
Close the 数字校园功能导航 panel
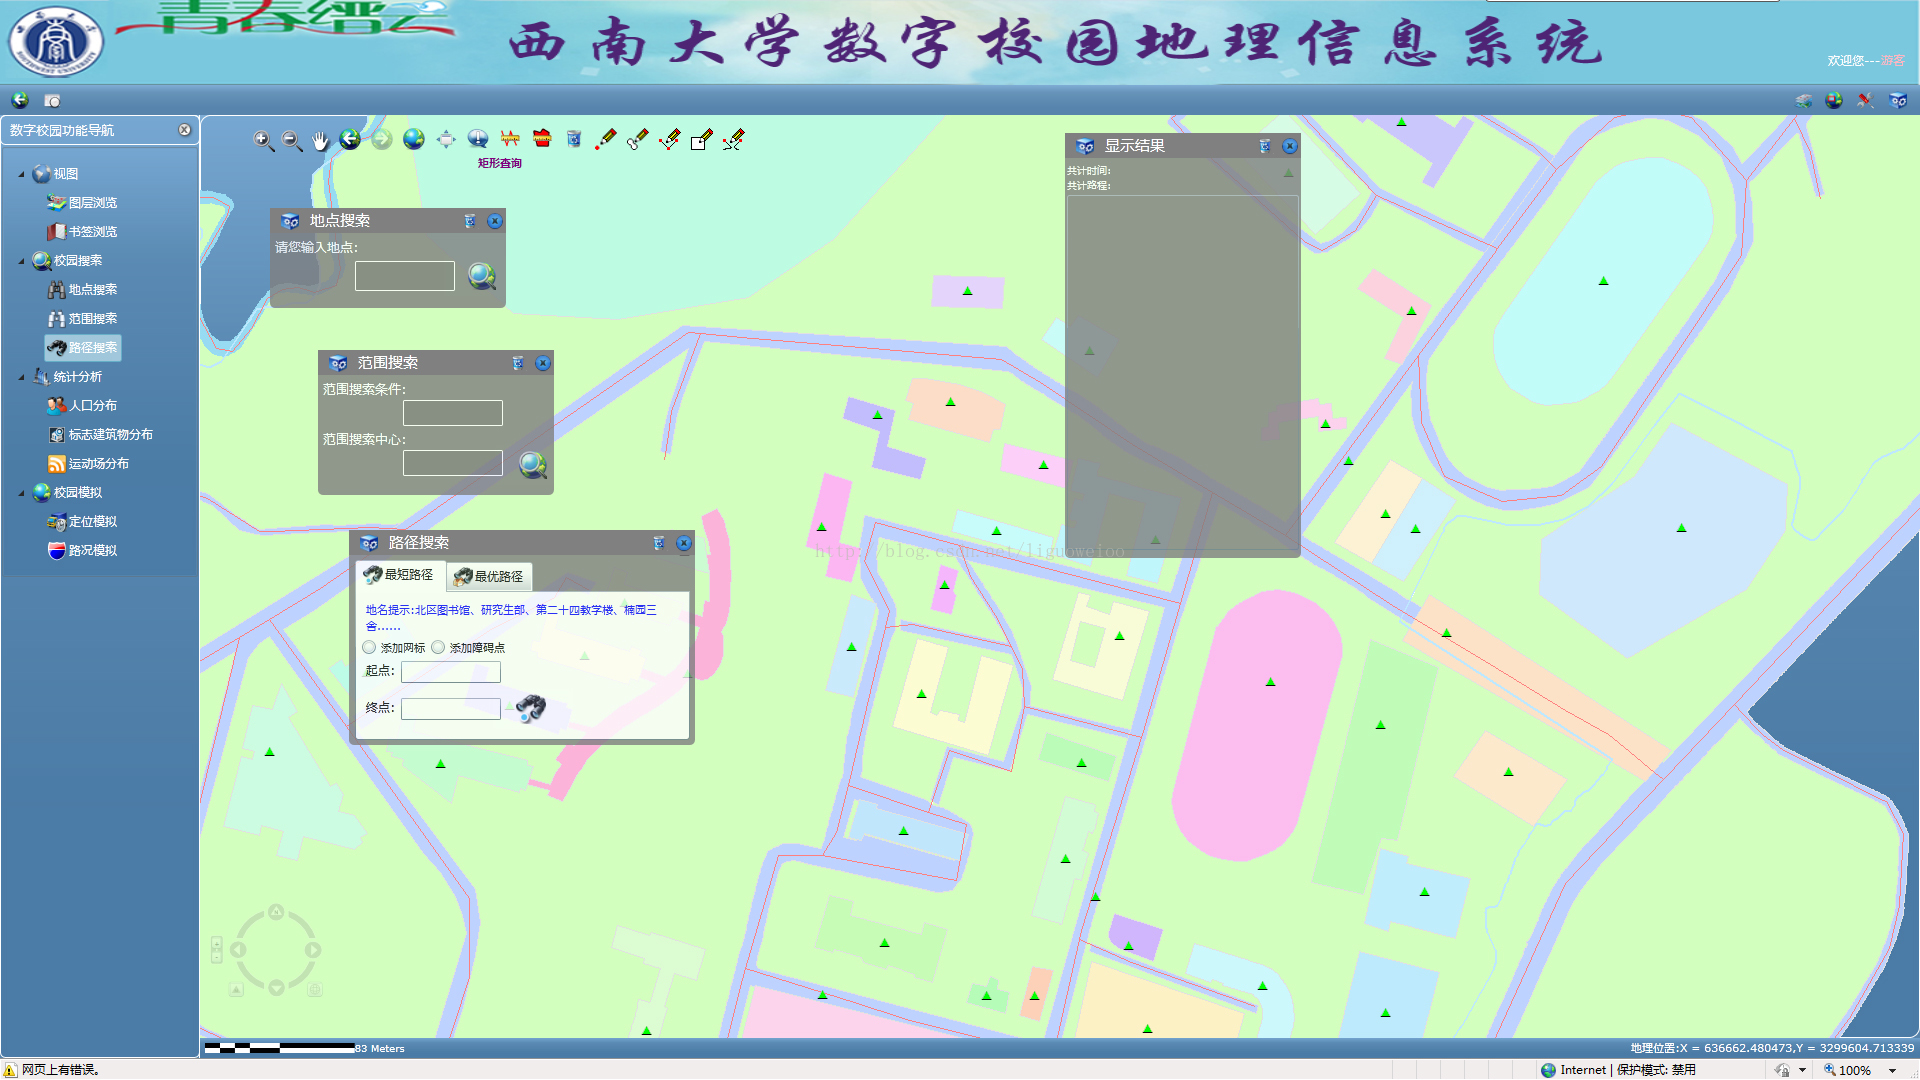click(185, 130)
